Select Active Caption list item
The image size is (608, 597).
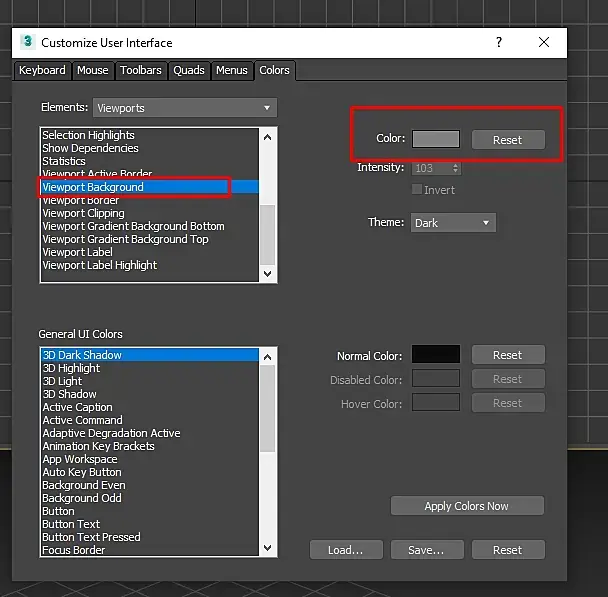(150, 407)
